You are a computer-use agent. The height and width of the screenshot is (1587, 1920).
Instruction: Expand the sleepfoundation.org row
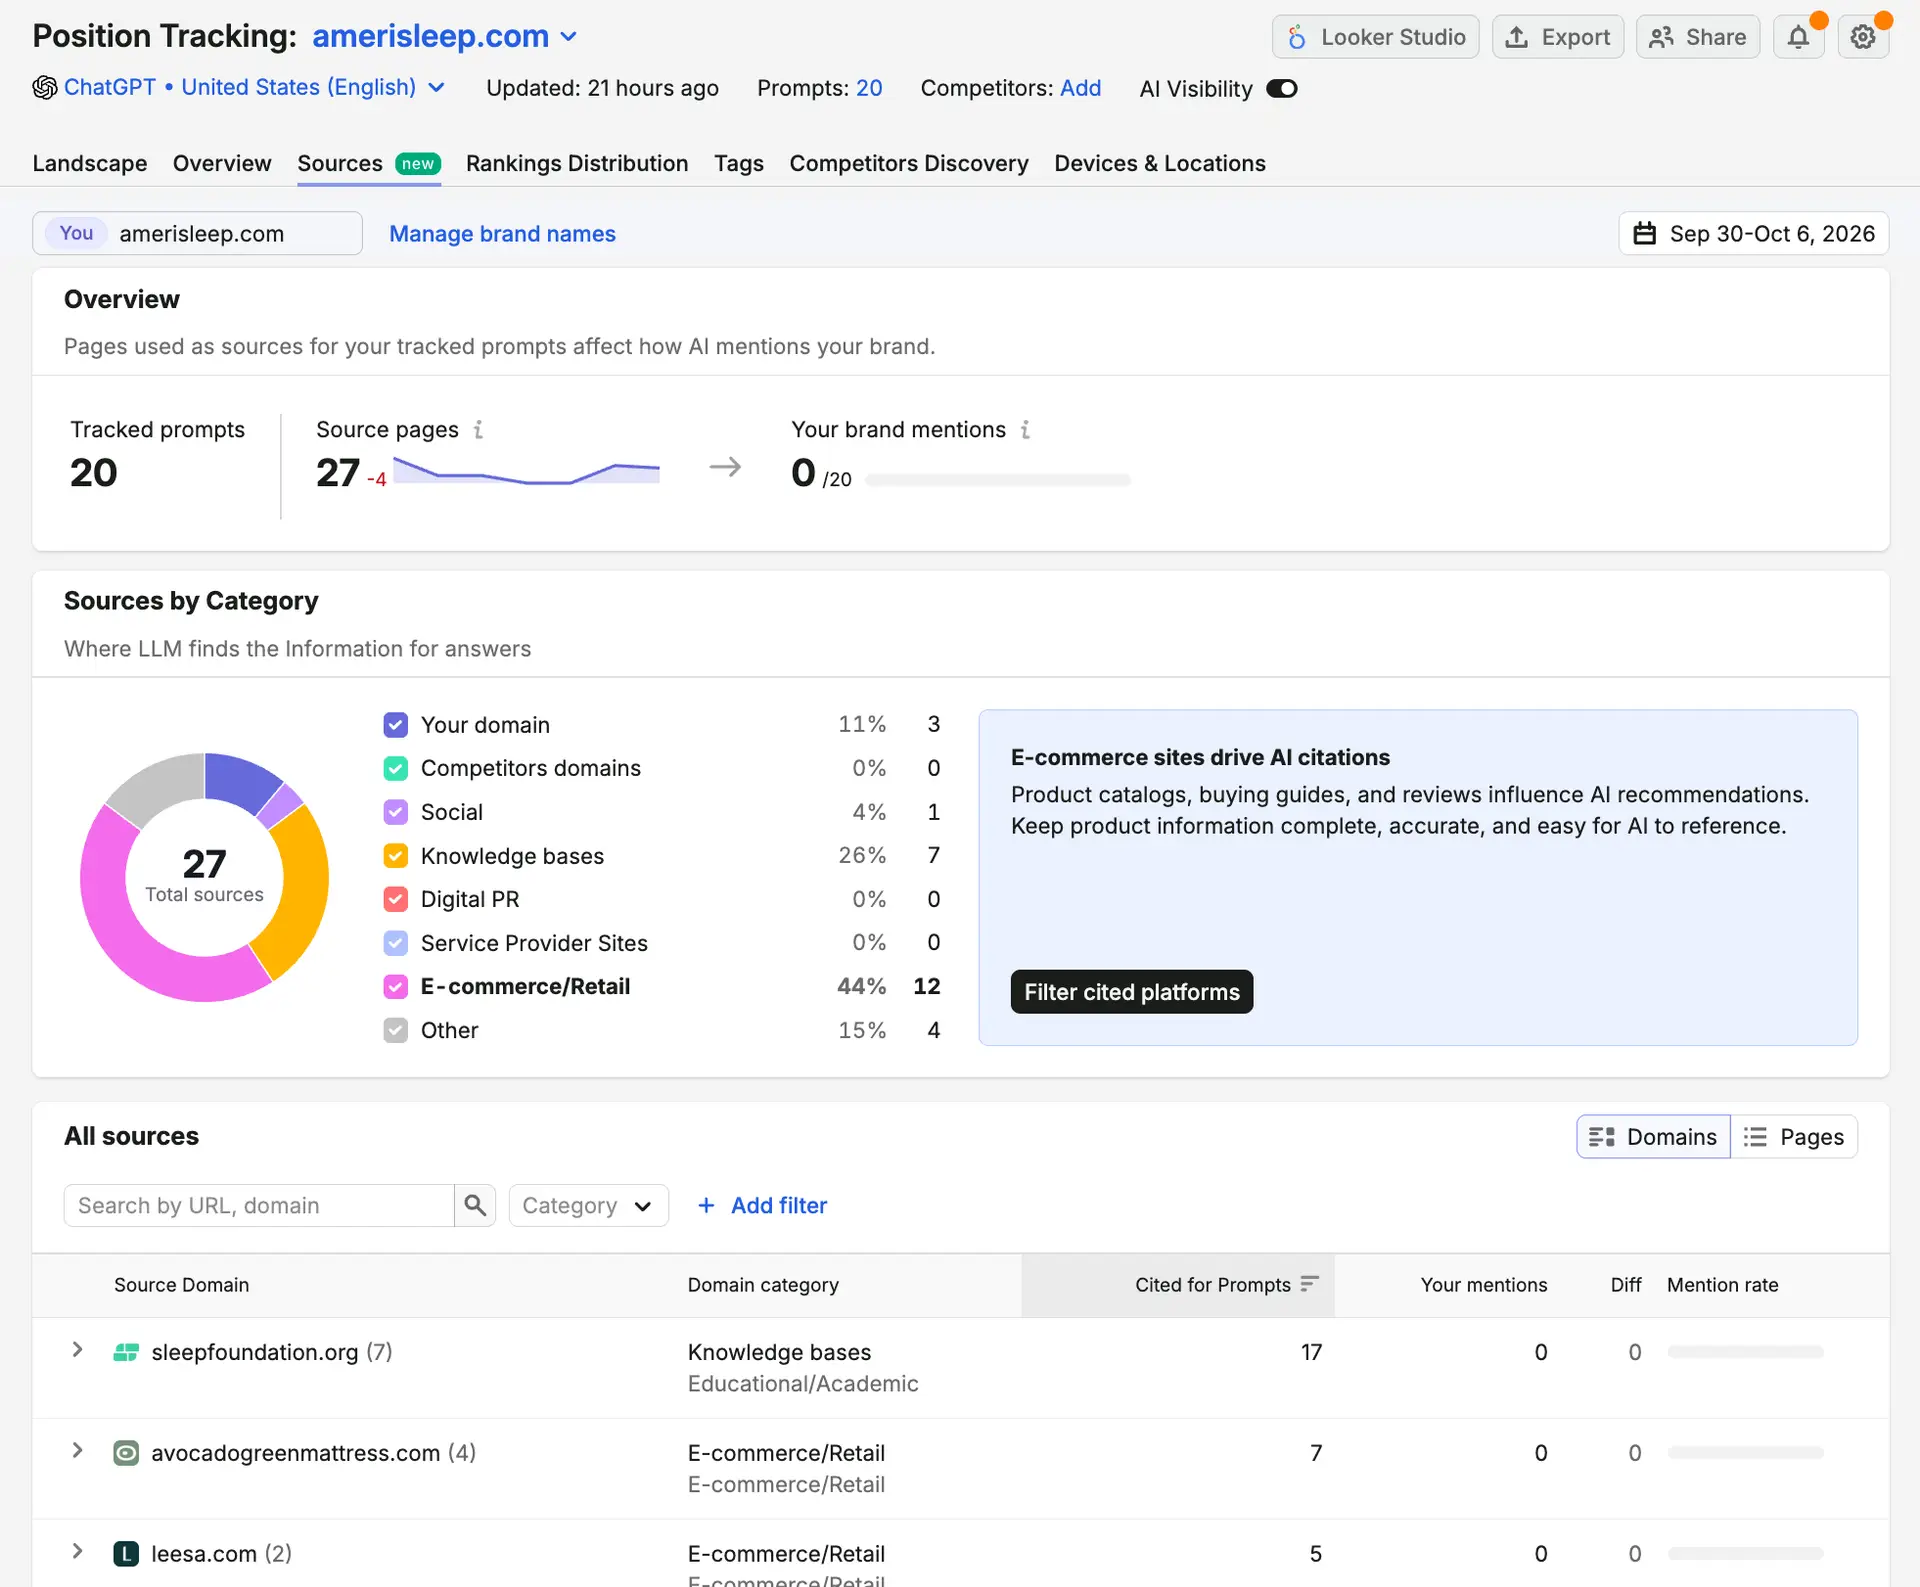pyautogui.click(x=77, y=1350)
